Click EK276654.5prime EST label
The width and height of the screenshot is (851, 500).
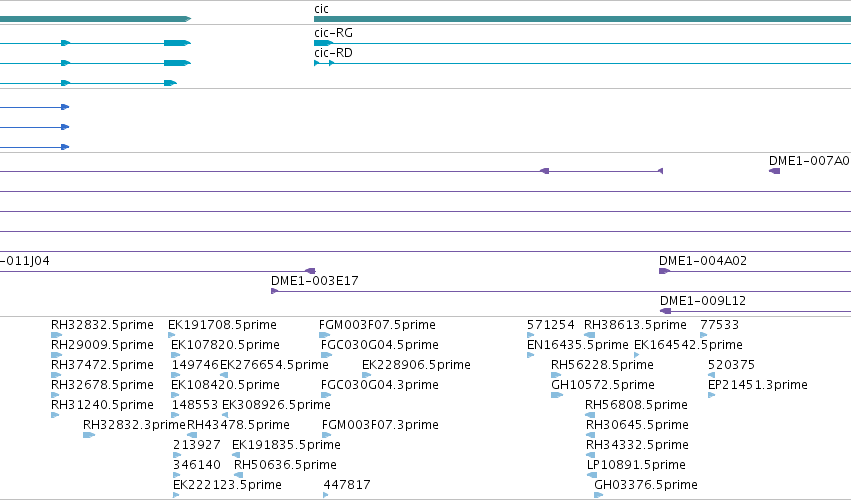click(x=274, y=365)
